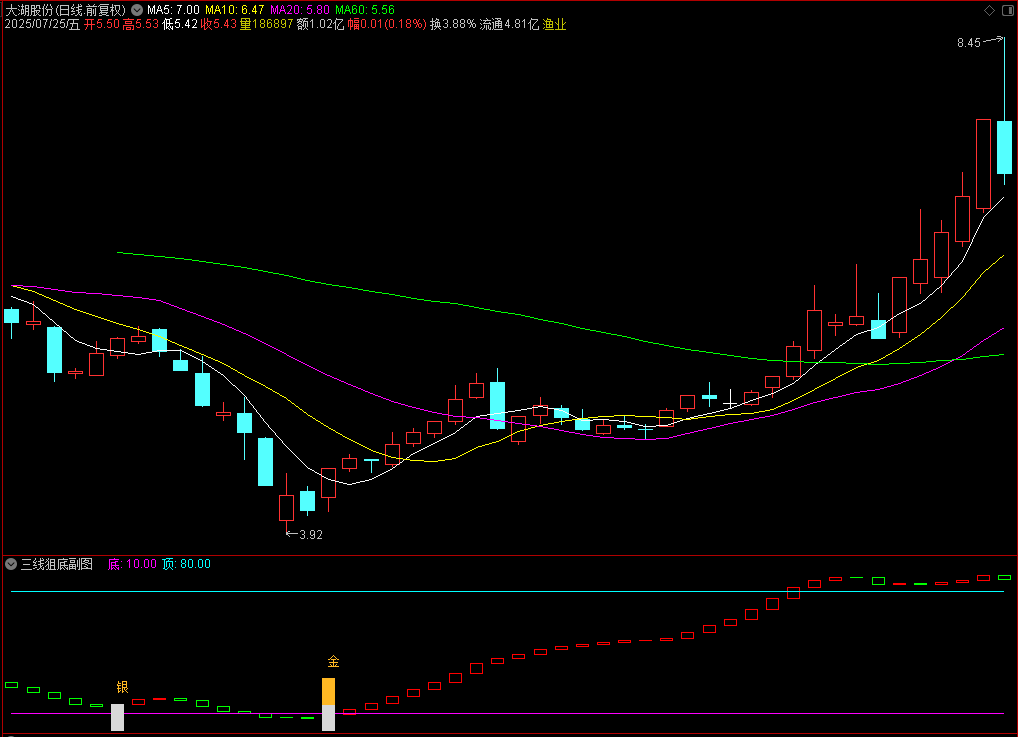
Task: Click the high price 高5.53
Action: (141, 25)
